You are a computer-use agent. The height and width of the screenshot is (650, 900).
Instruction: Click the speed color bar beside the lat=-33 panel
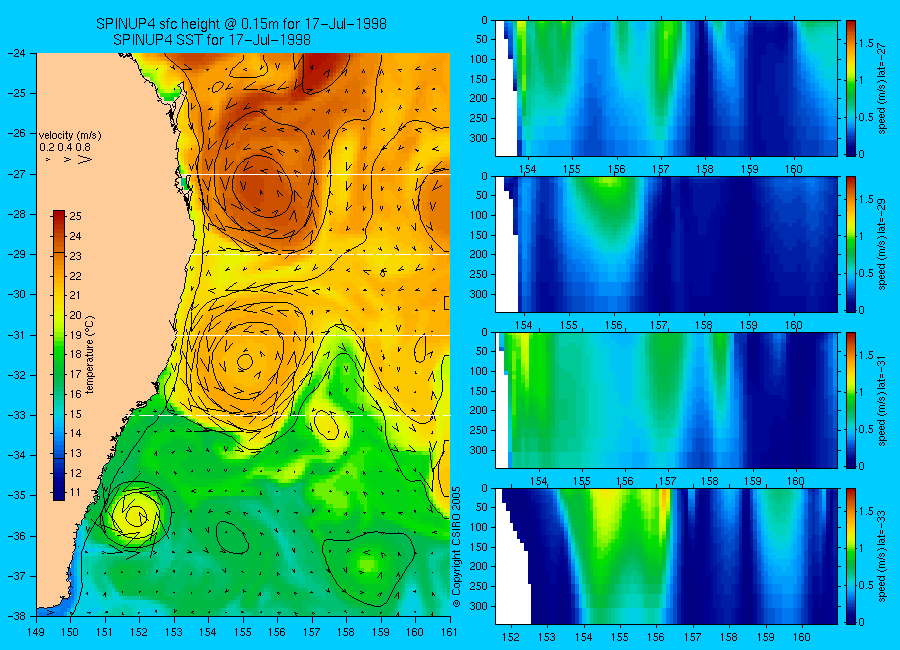pos(850,556)
